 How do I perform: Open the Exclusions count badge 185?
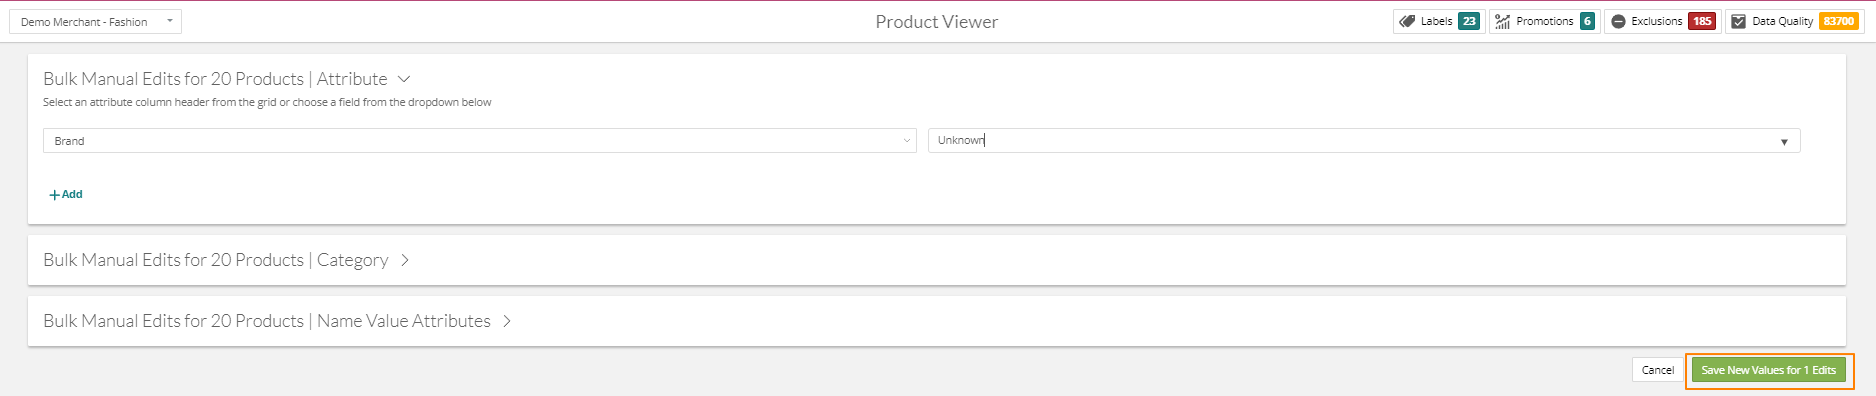(x=1702, y=21)
